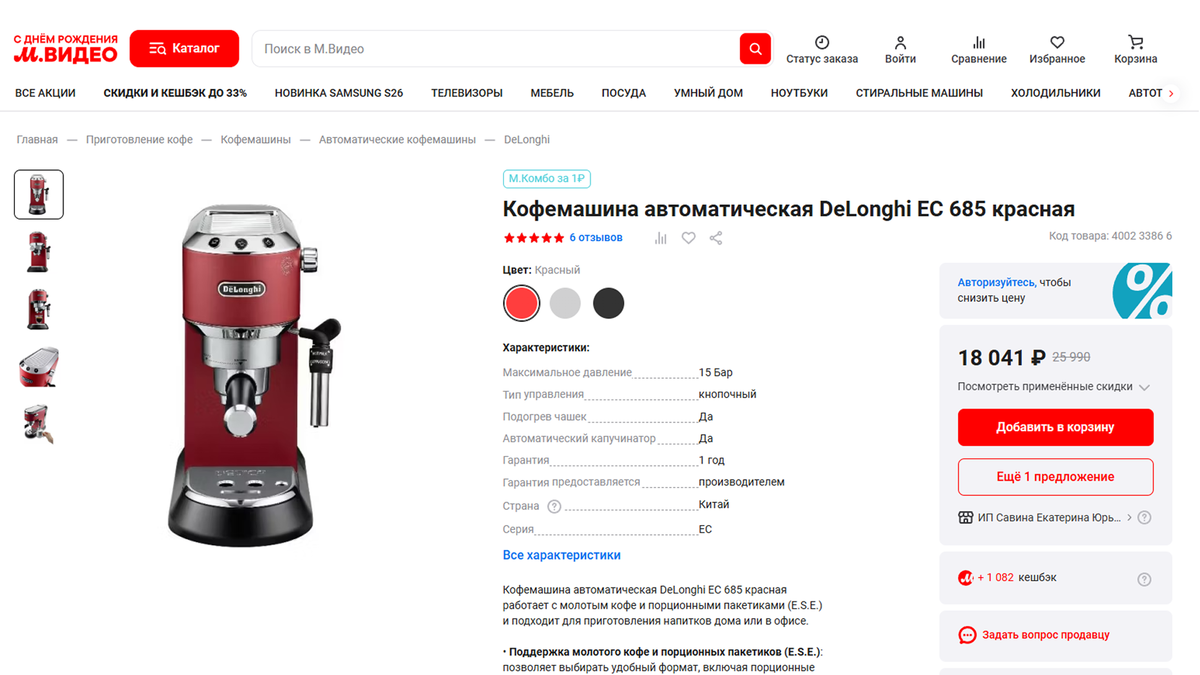This screenshot has width=1200, height=675.
Task: Open the Ноутбуки category menu item
Action: pyautogui.click(x=799, y=93)
